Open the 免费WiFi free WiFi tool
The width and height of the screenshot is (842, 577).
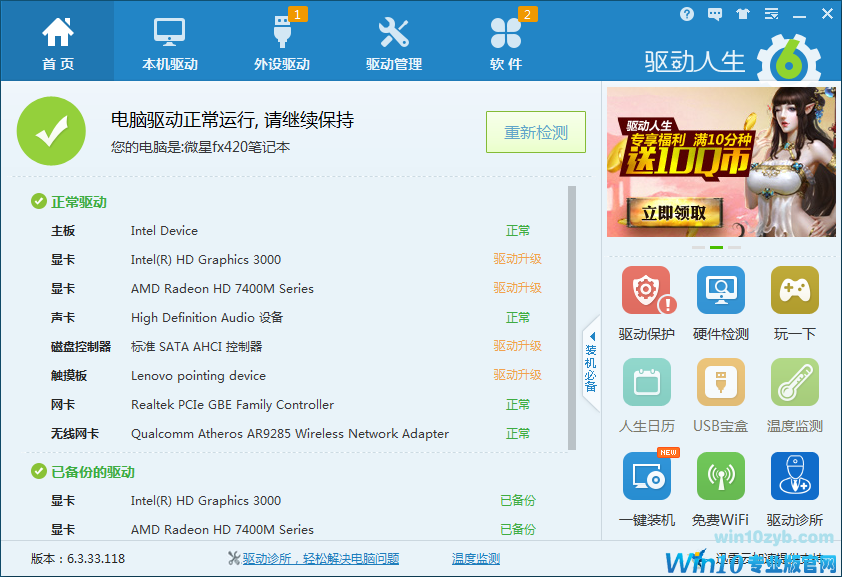coord(721,475)
